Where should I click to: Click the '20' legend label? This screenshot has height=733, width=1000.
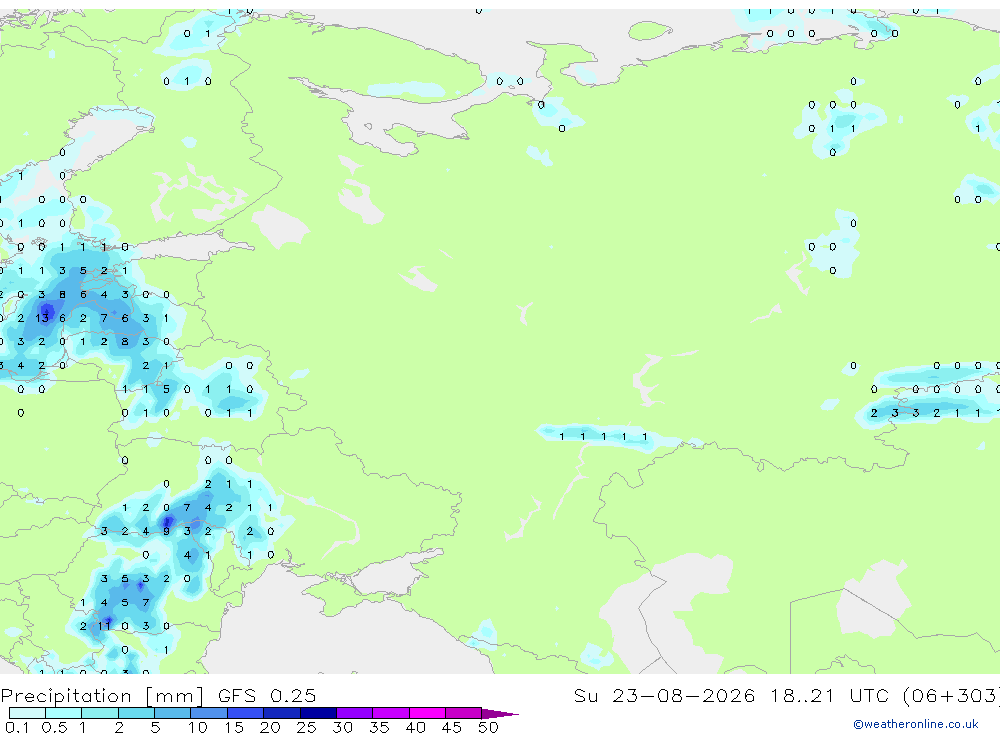click(x=270, y=727)
